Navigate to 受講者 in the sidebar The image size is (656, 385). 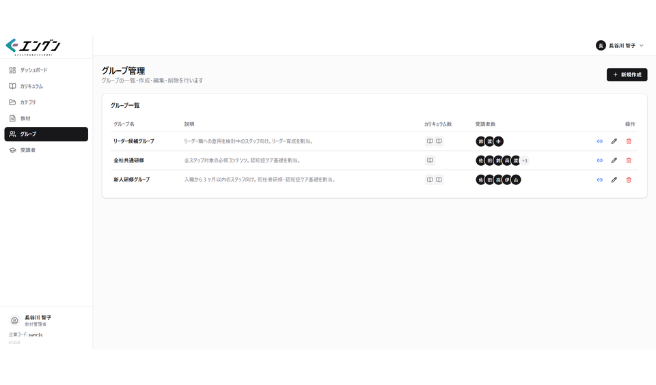tap(46, 150)
